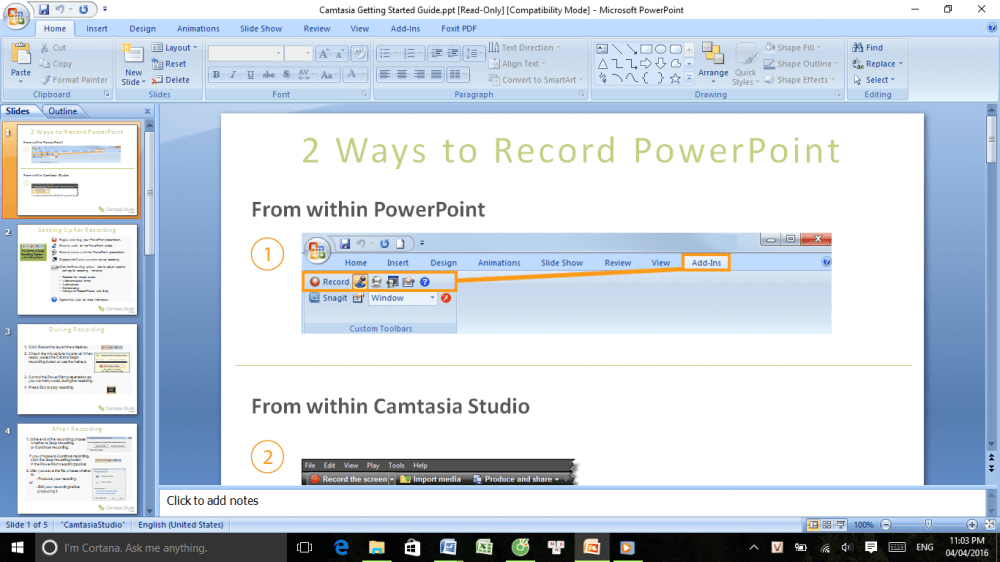Open the Windows Start menu

[17, 547]
